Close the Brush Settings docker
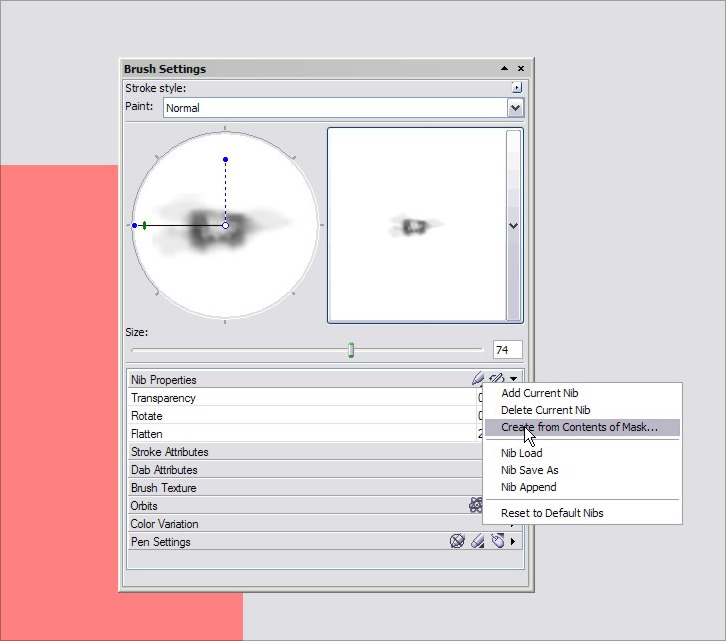726x641 pixels. coord(521,69)
